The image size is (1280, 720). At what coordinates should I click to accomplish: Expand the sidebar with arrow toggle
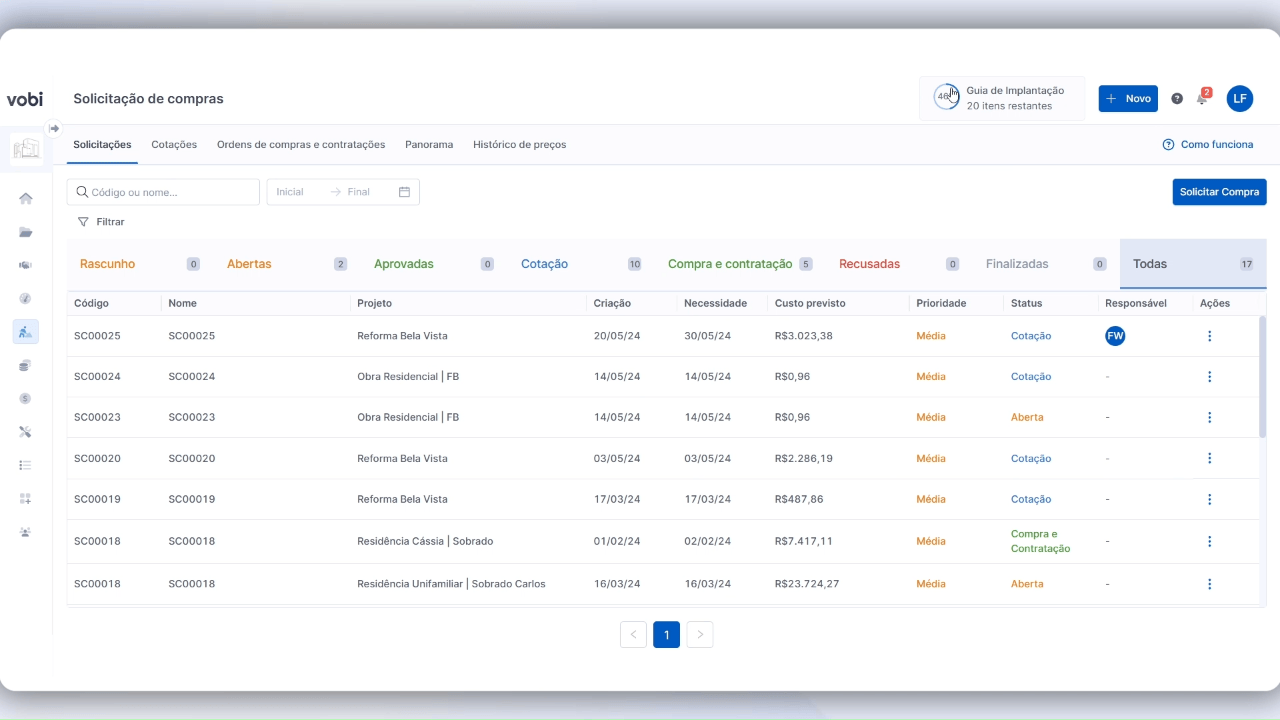pos(54,128)
